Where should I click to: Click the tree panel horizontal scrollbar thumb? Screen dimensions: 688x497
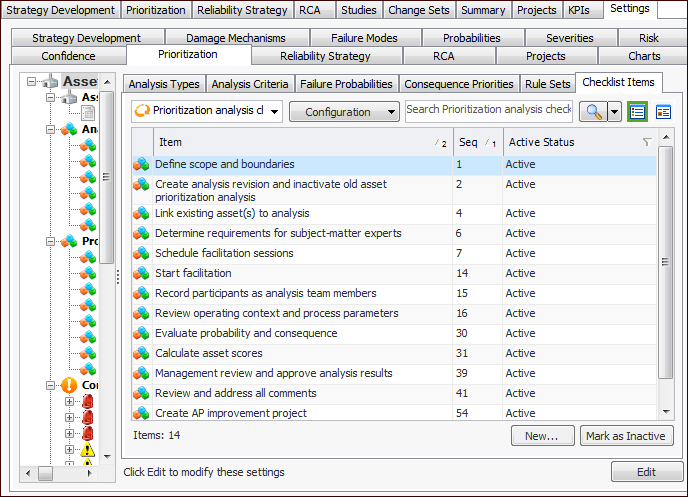(45, 473)
